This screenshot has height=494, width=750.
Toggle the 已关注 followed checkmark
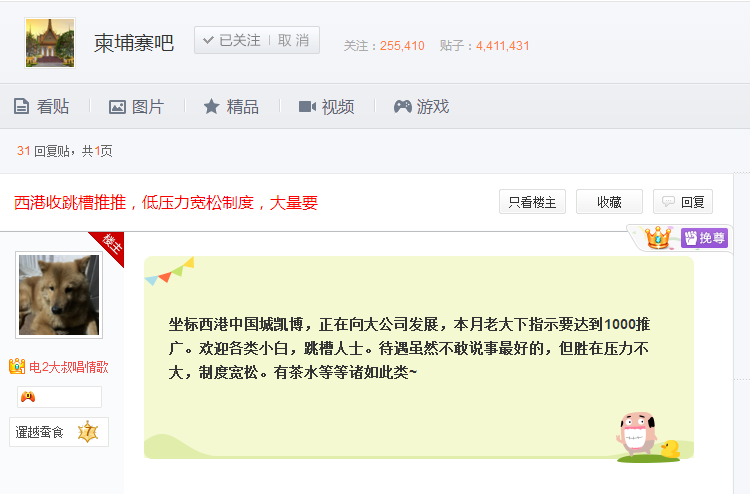[232, 40]
